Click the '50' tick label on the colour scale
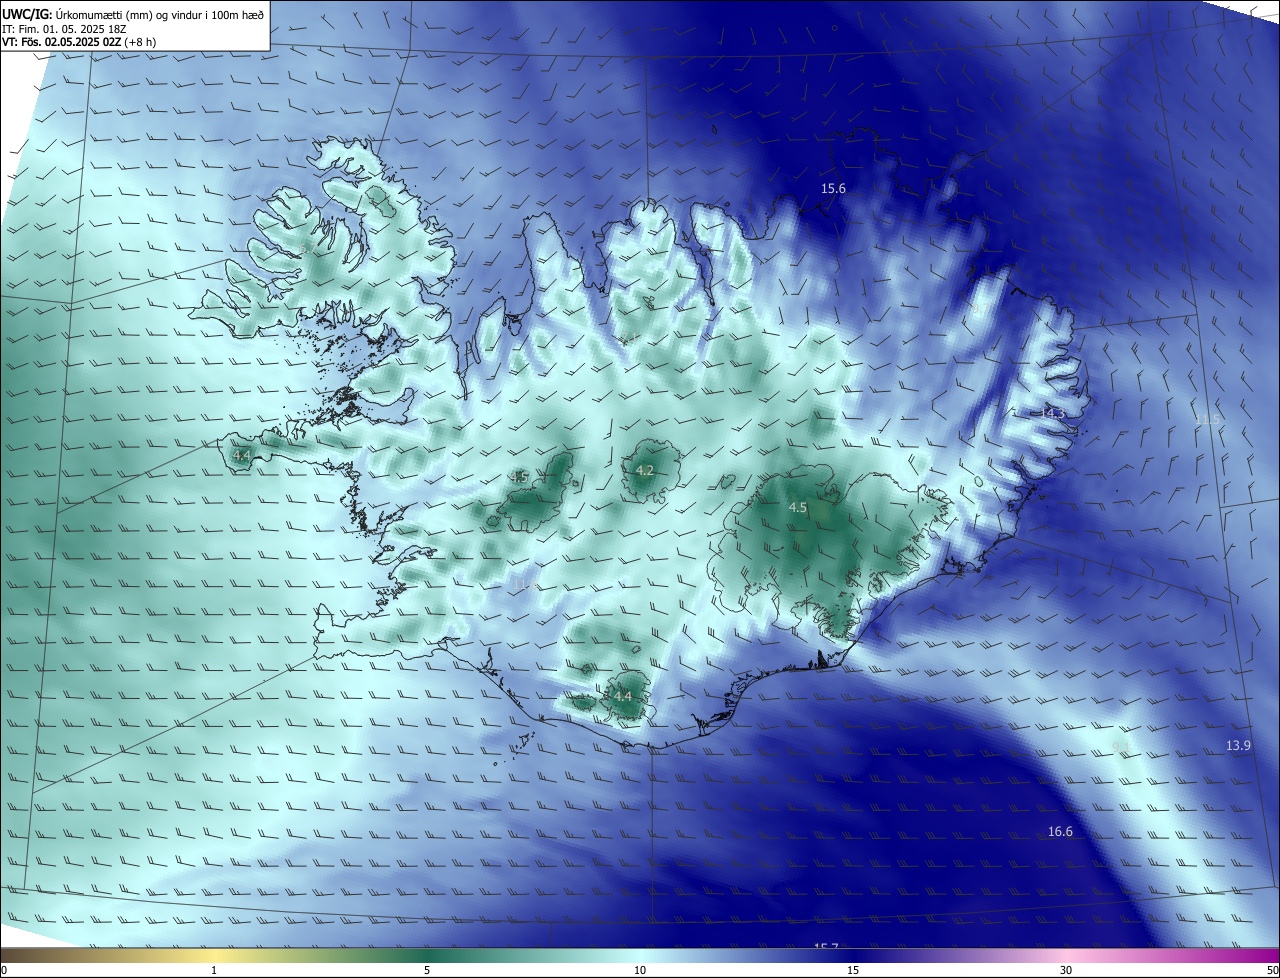 point(1272,970)
